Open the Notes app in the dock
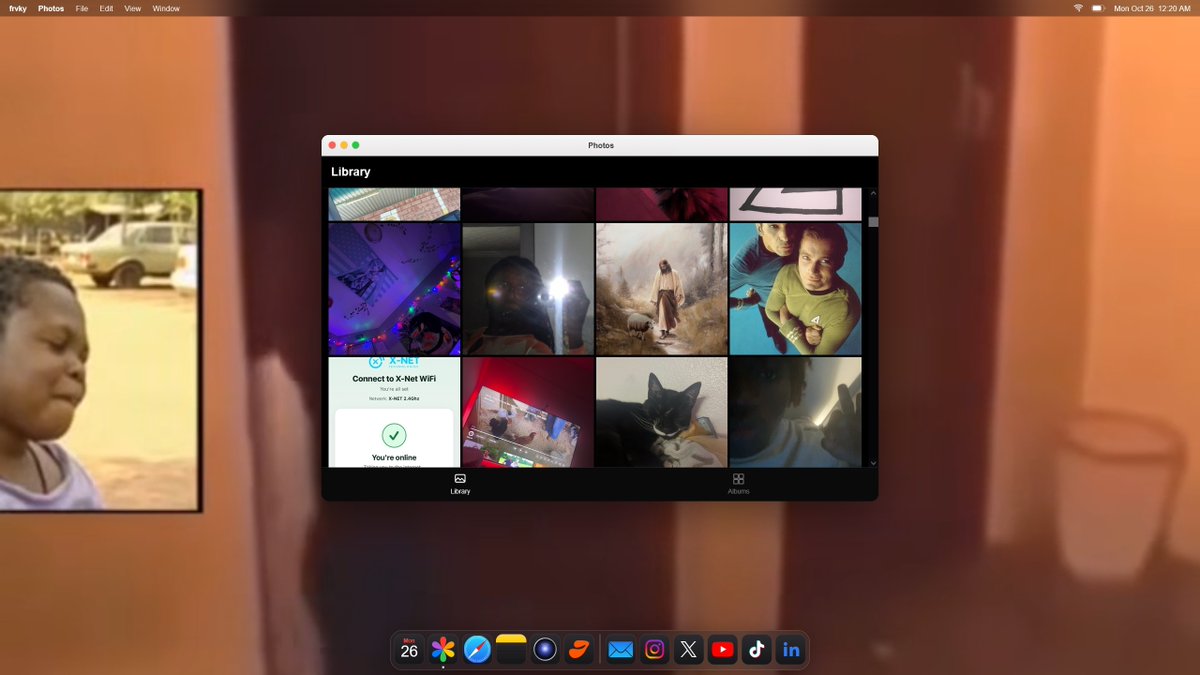The image size is (1200, 675). (511, 650)
